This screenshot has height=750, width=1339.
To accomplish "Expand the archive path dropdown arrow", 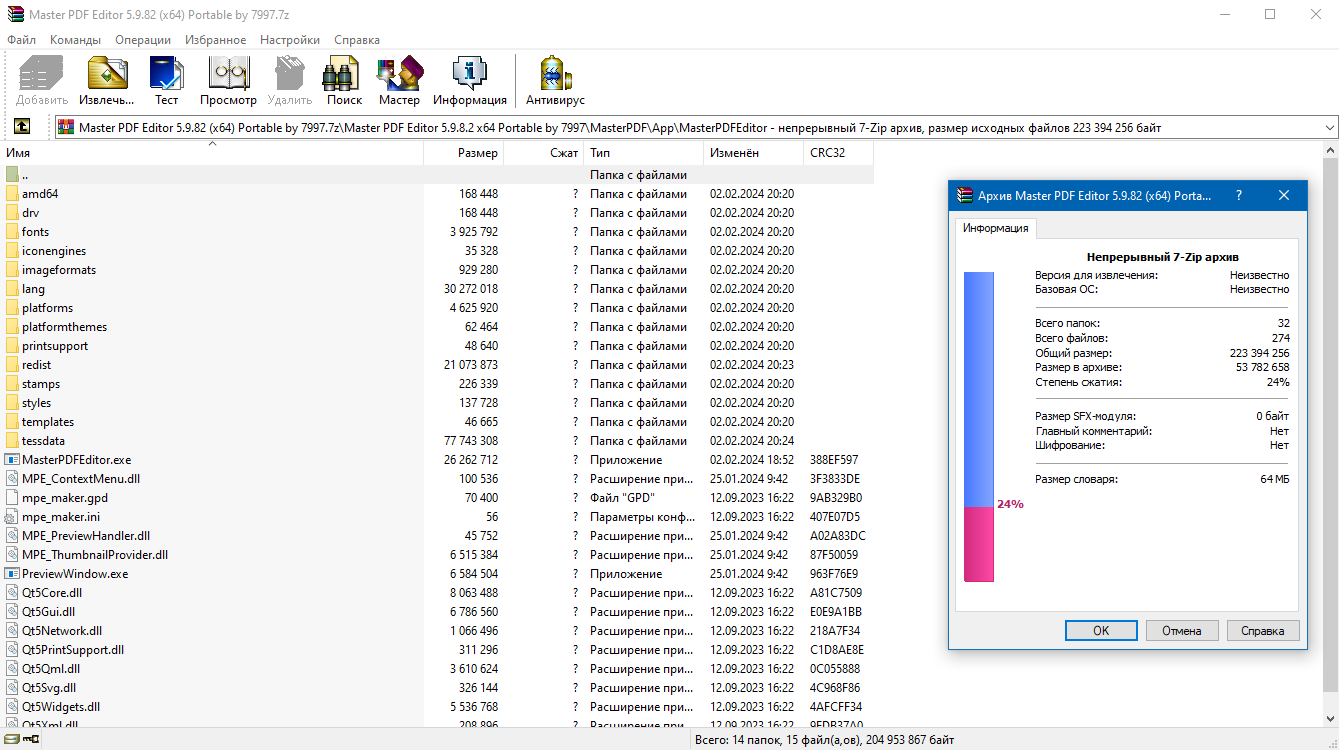I will click(1329, 128).
